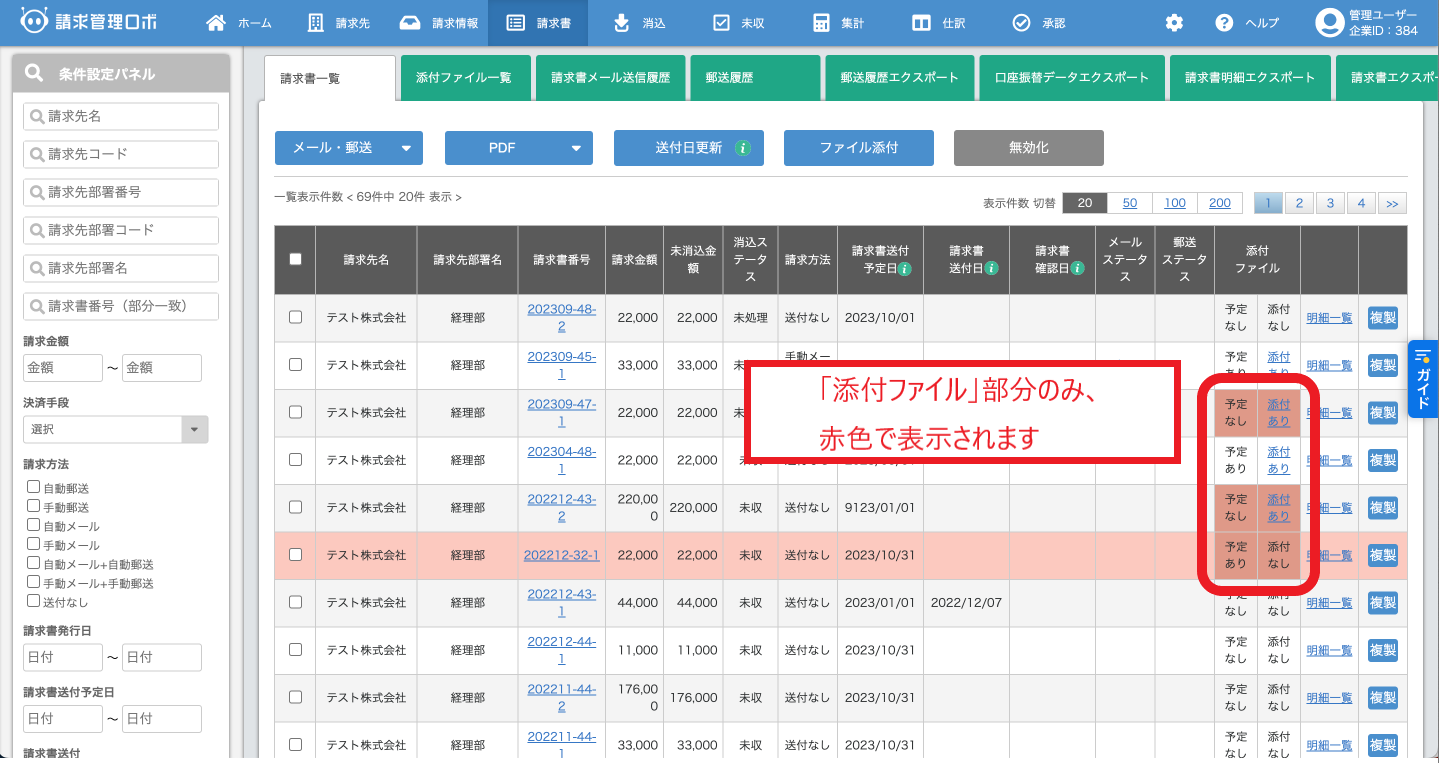The width and height of the screenshot is (1439, 763).
Task: Click the 請求先名 search input field
Action: [x=120, y=116]
